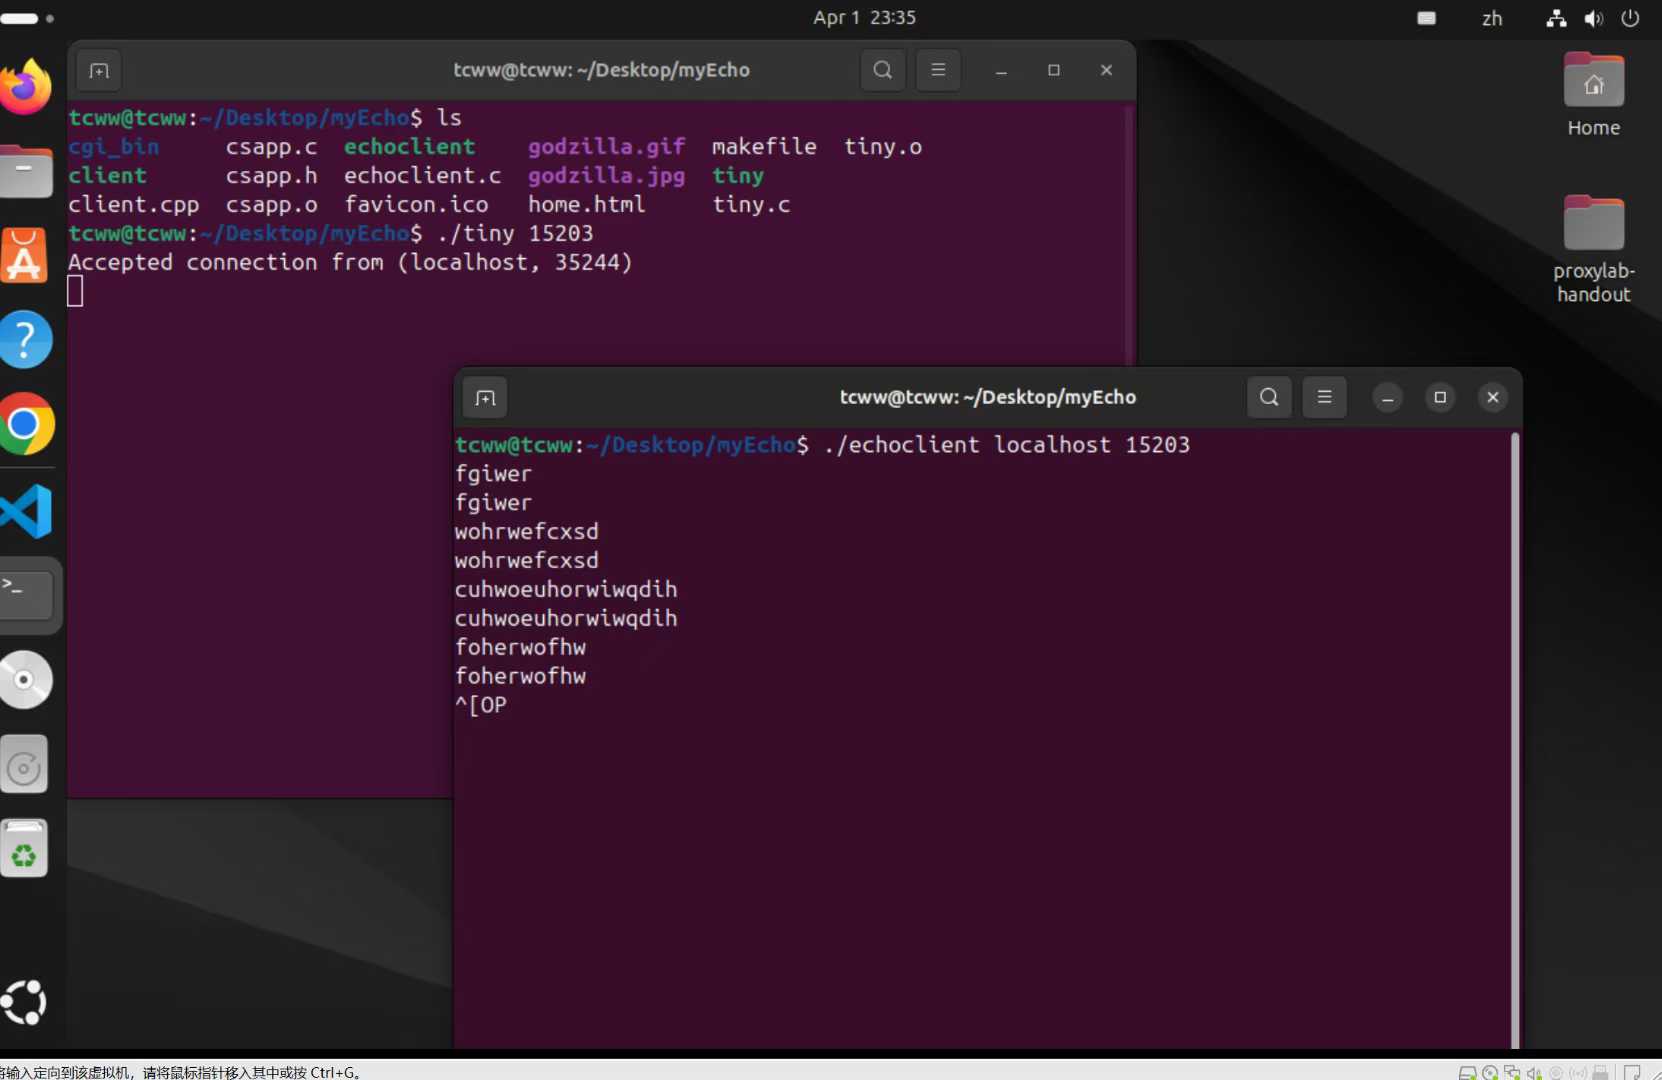Click the volume icon in the top bar
Screen dimensions: 1662x1080
pos(1593,18)
